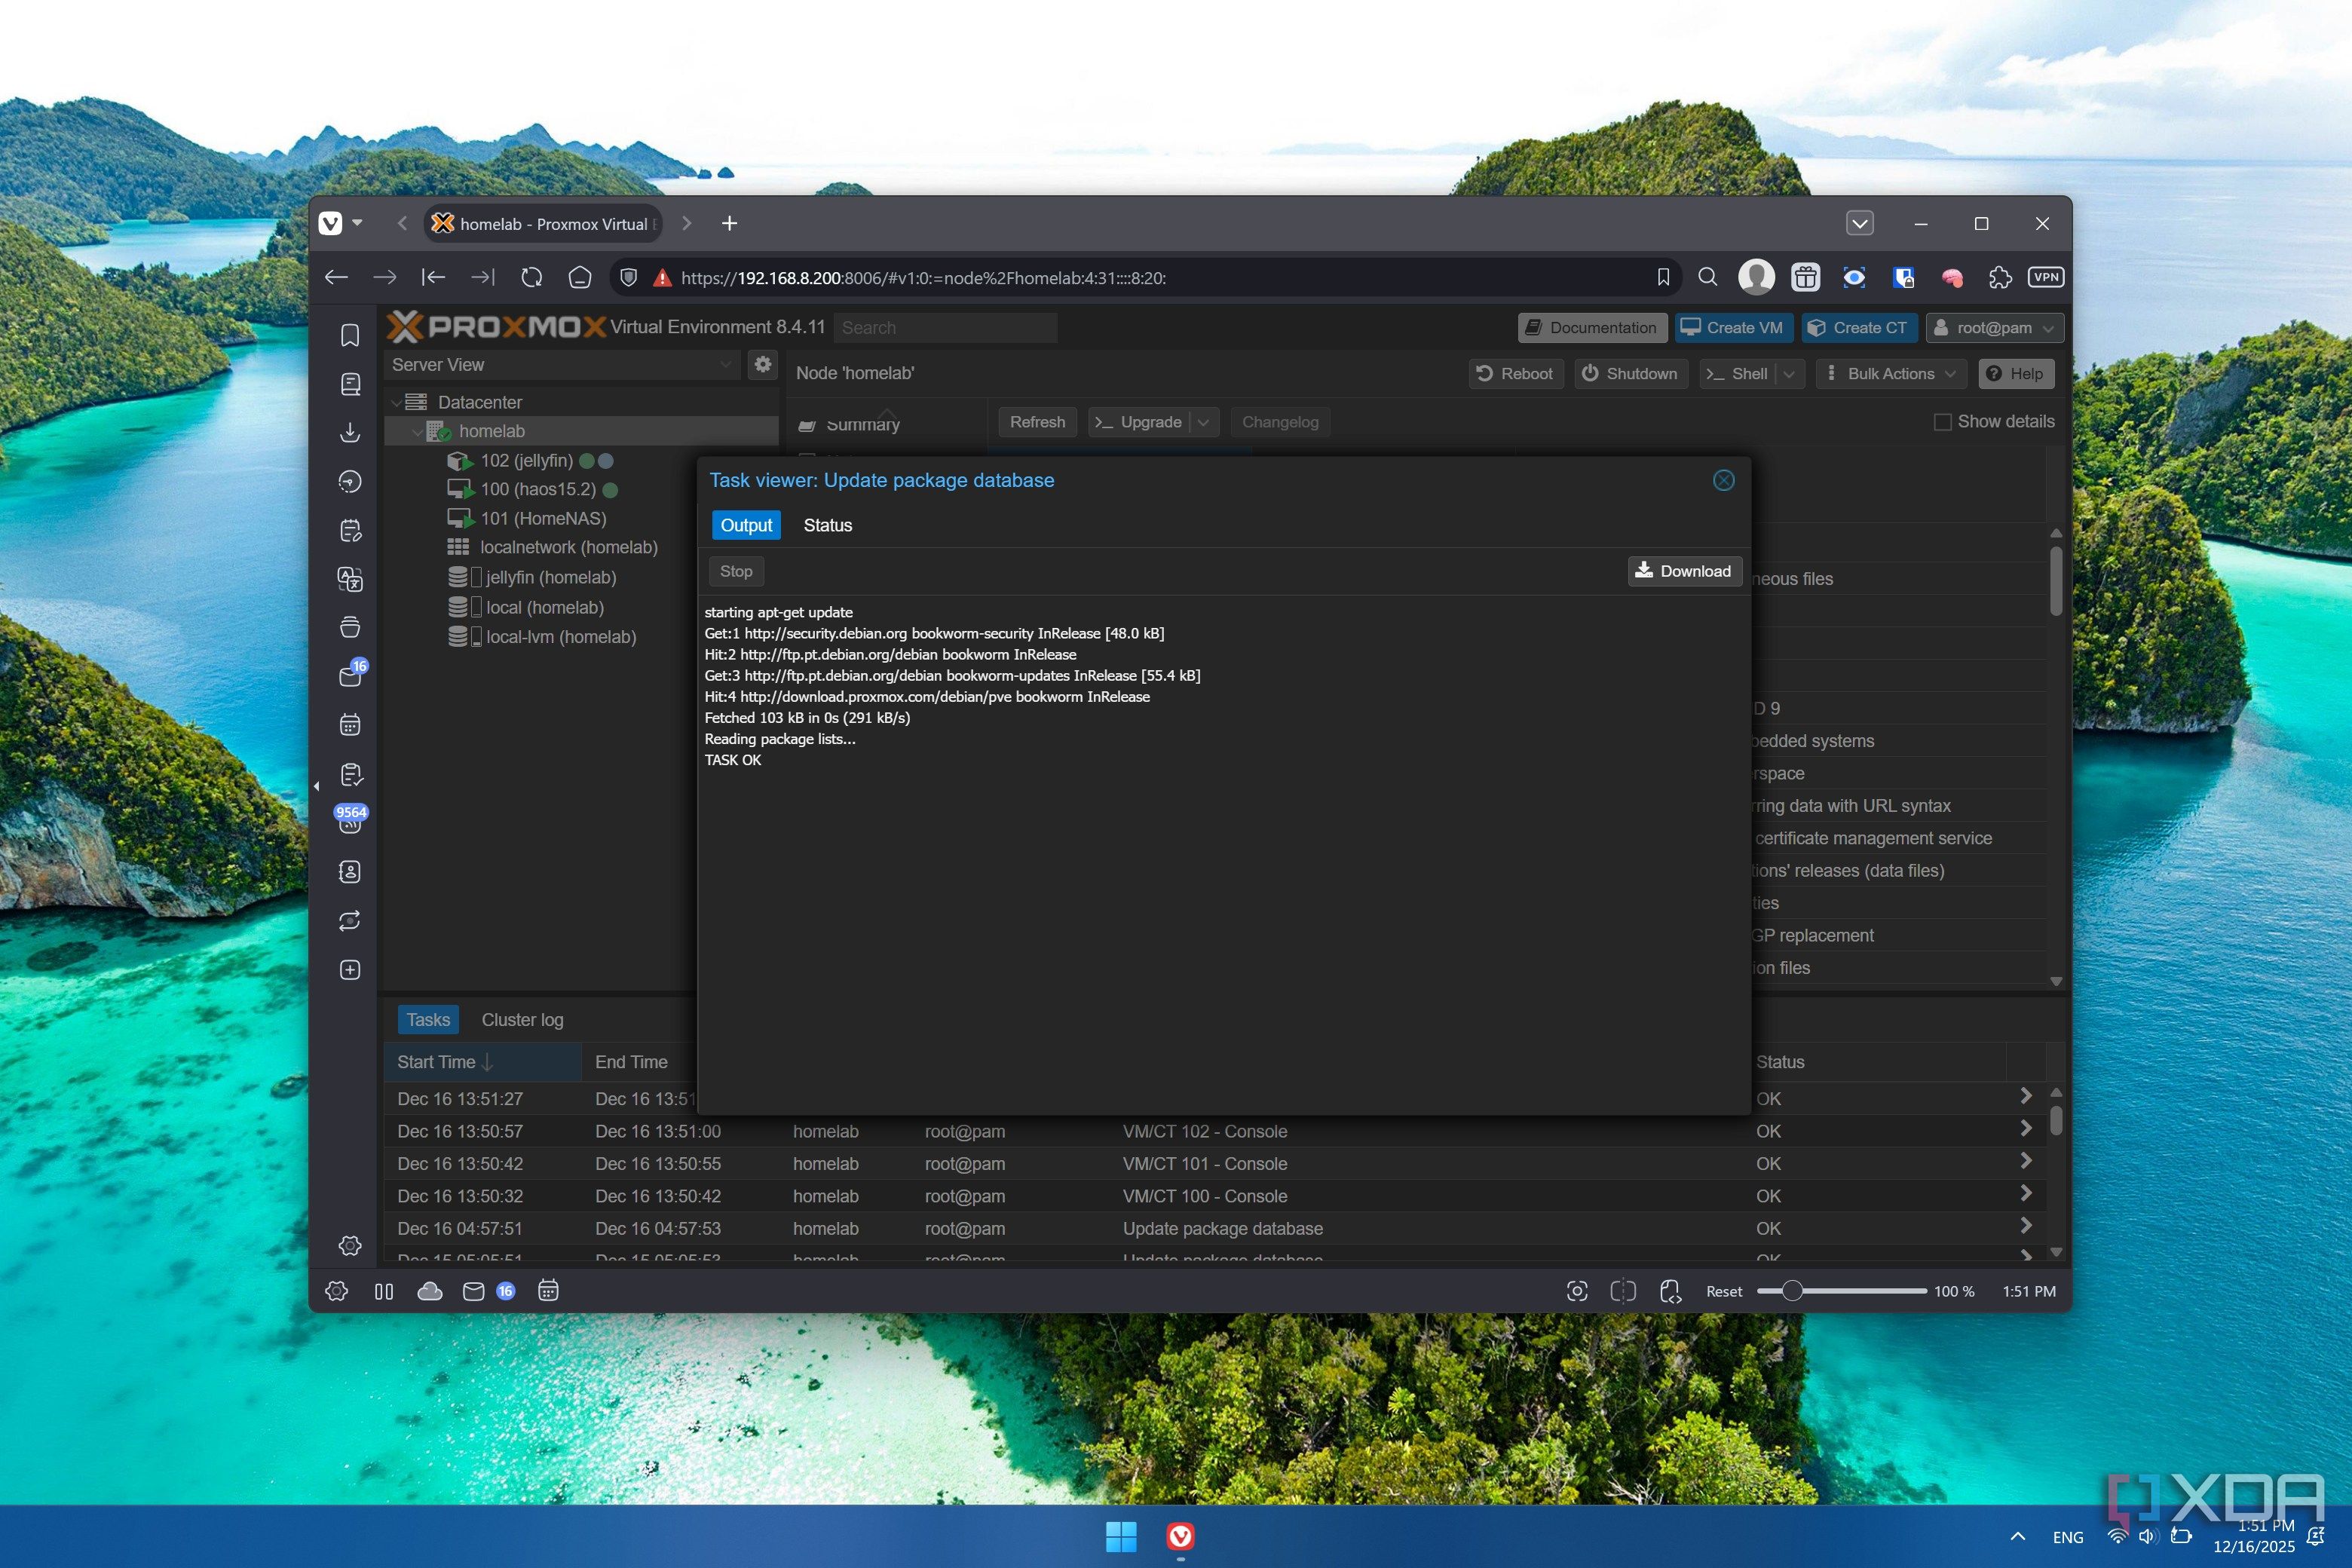Select local-lvm (homelab) storage
Screen dimensions: 2352x1568
click(x=561, y=637)
